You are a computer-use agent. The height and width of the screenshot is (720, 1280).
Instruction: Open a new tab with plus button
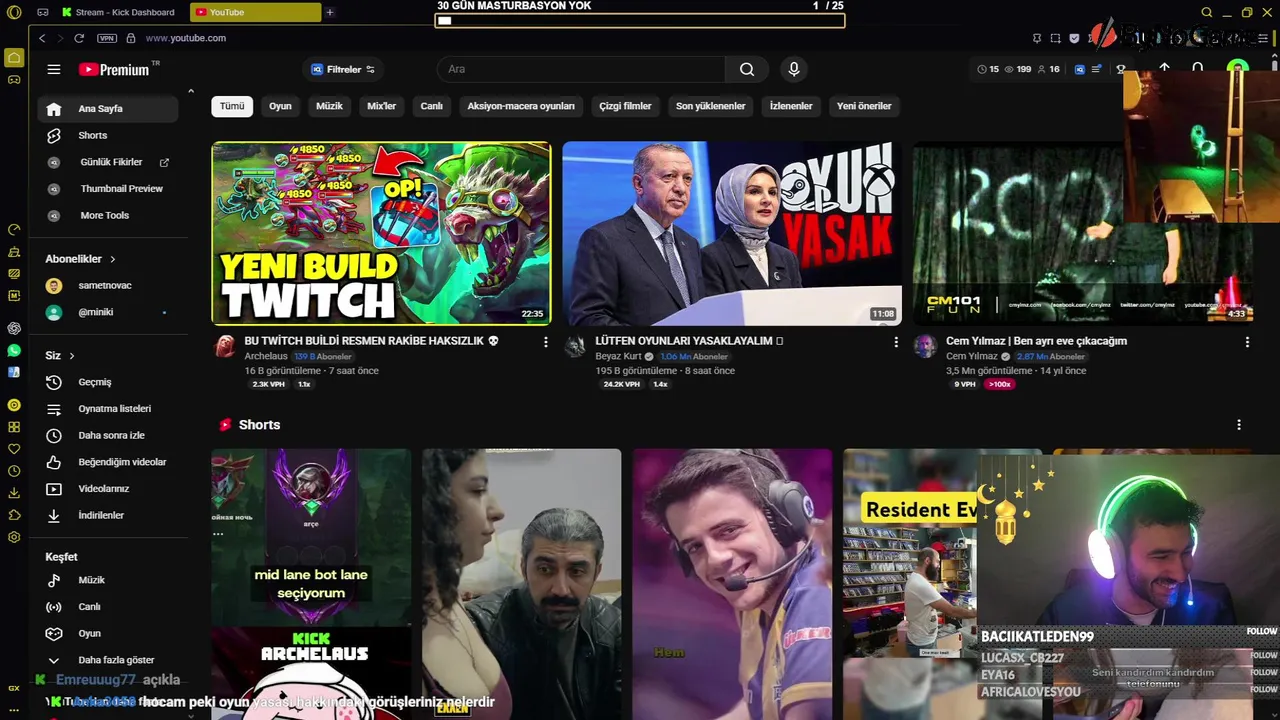tap(330, 12)
